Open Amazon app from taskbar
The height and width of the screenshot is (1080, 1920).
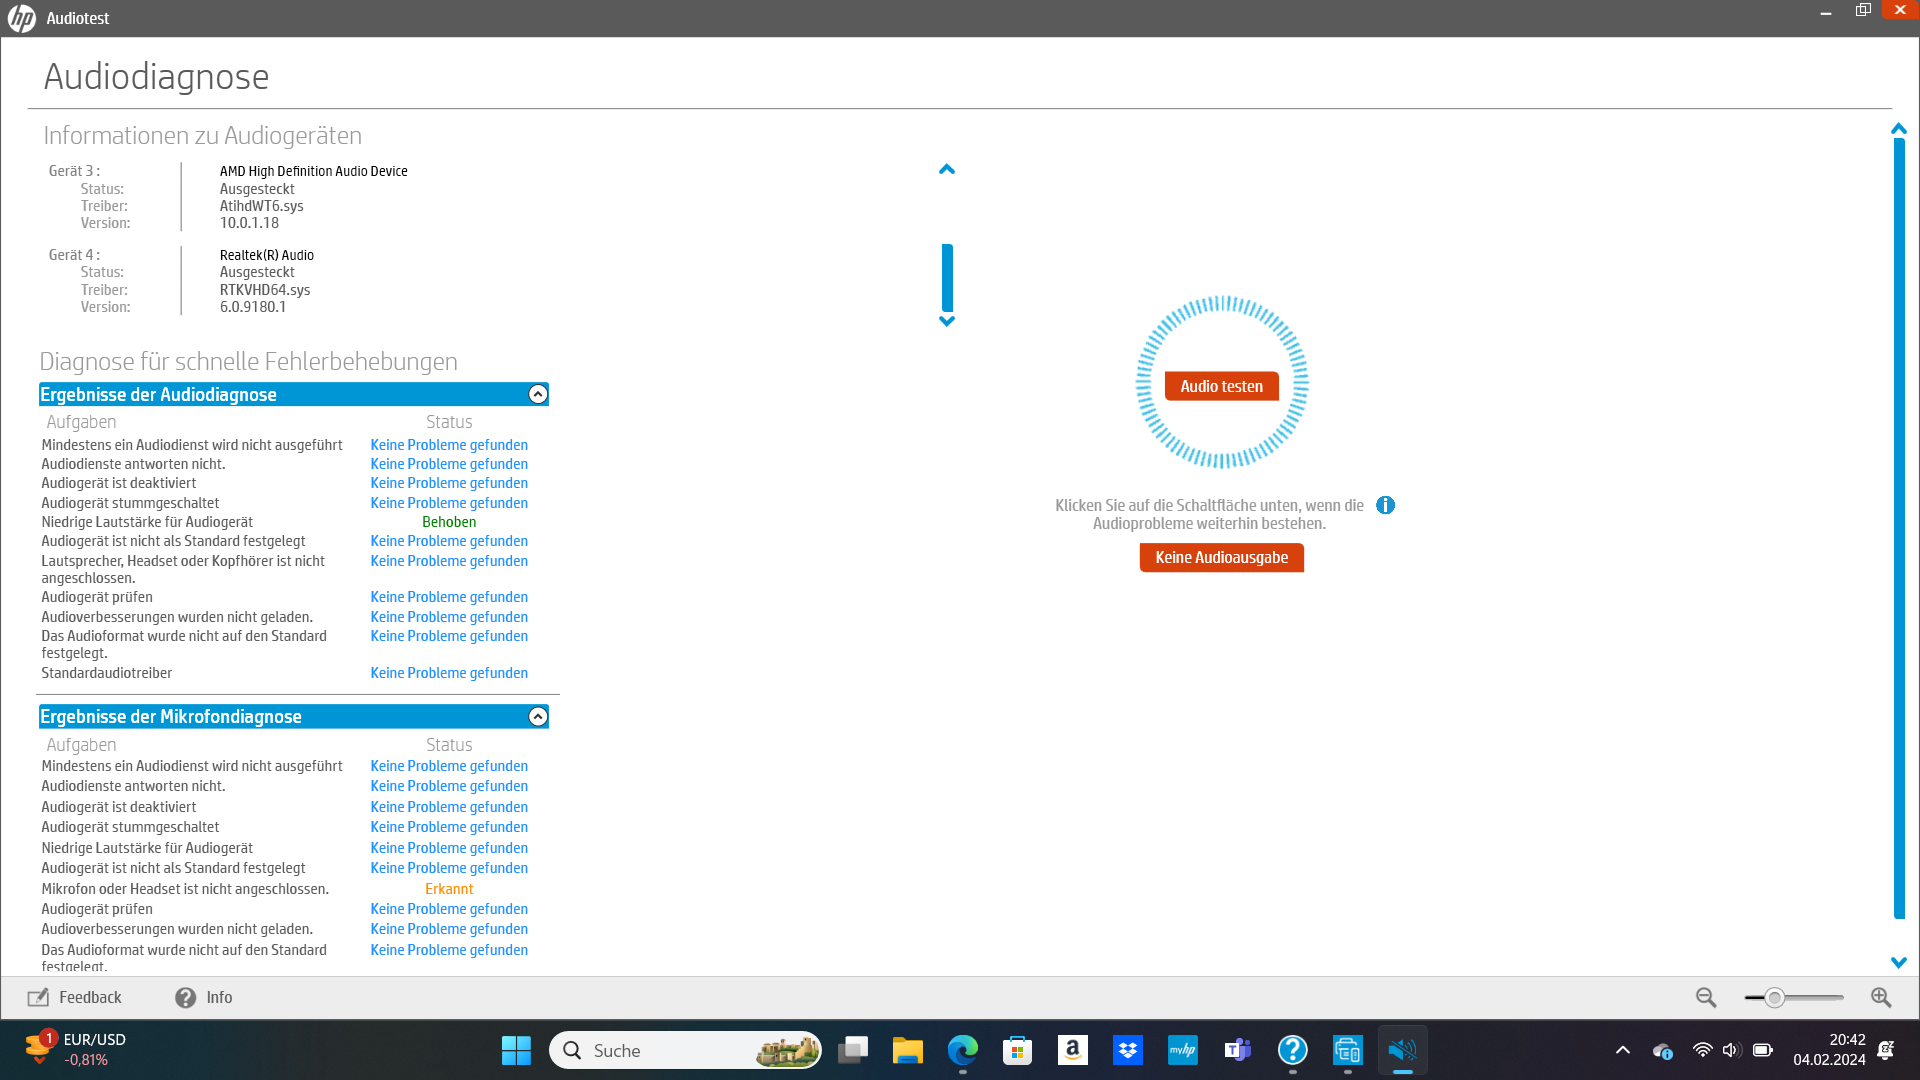[1073, 1050]
